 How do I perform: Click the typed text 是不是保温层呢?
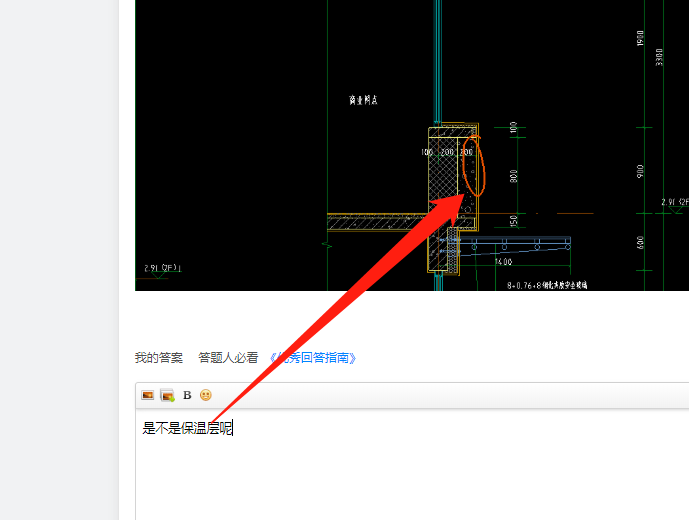coord(187,428)
